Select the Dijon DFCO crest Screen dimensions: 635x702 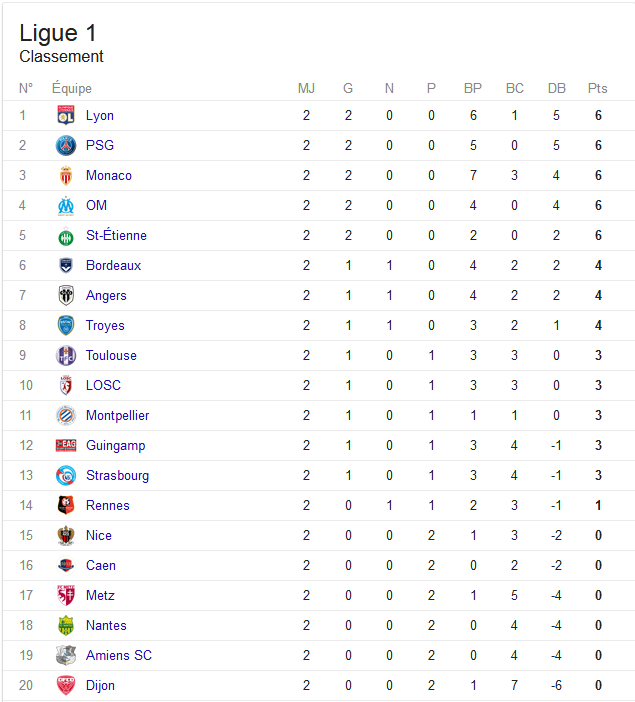[x=66, y=685]
